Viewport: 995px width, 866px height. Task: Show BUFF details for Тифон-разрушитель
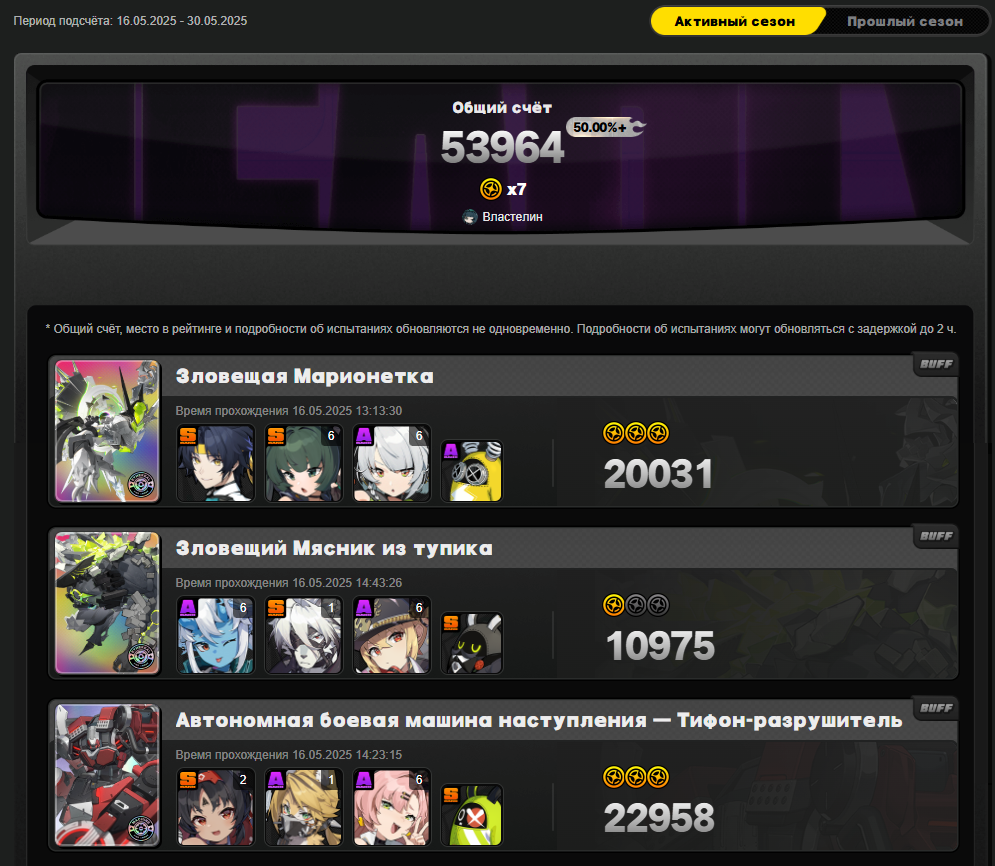click(x=936, y=707)
